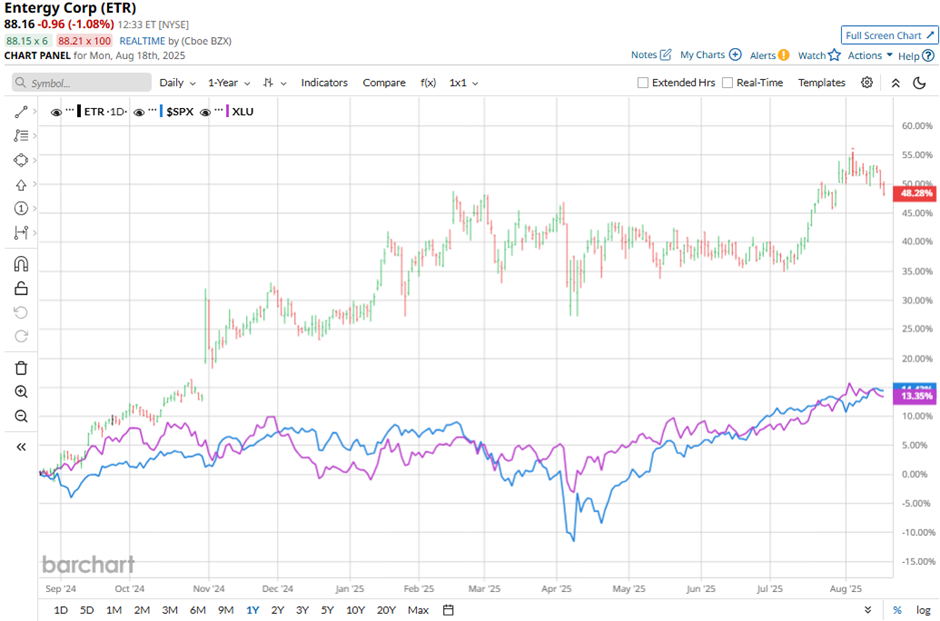The image size is (940, 621).
Task: Click the XLU purple color swatch
Action: (227, 111)
